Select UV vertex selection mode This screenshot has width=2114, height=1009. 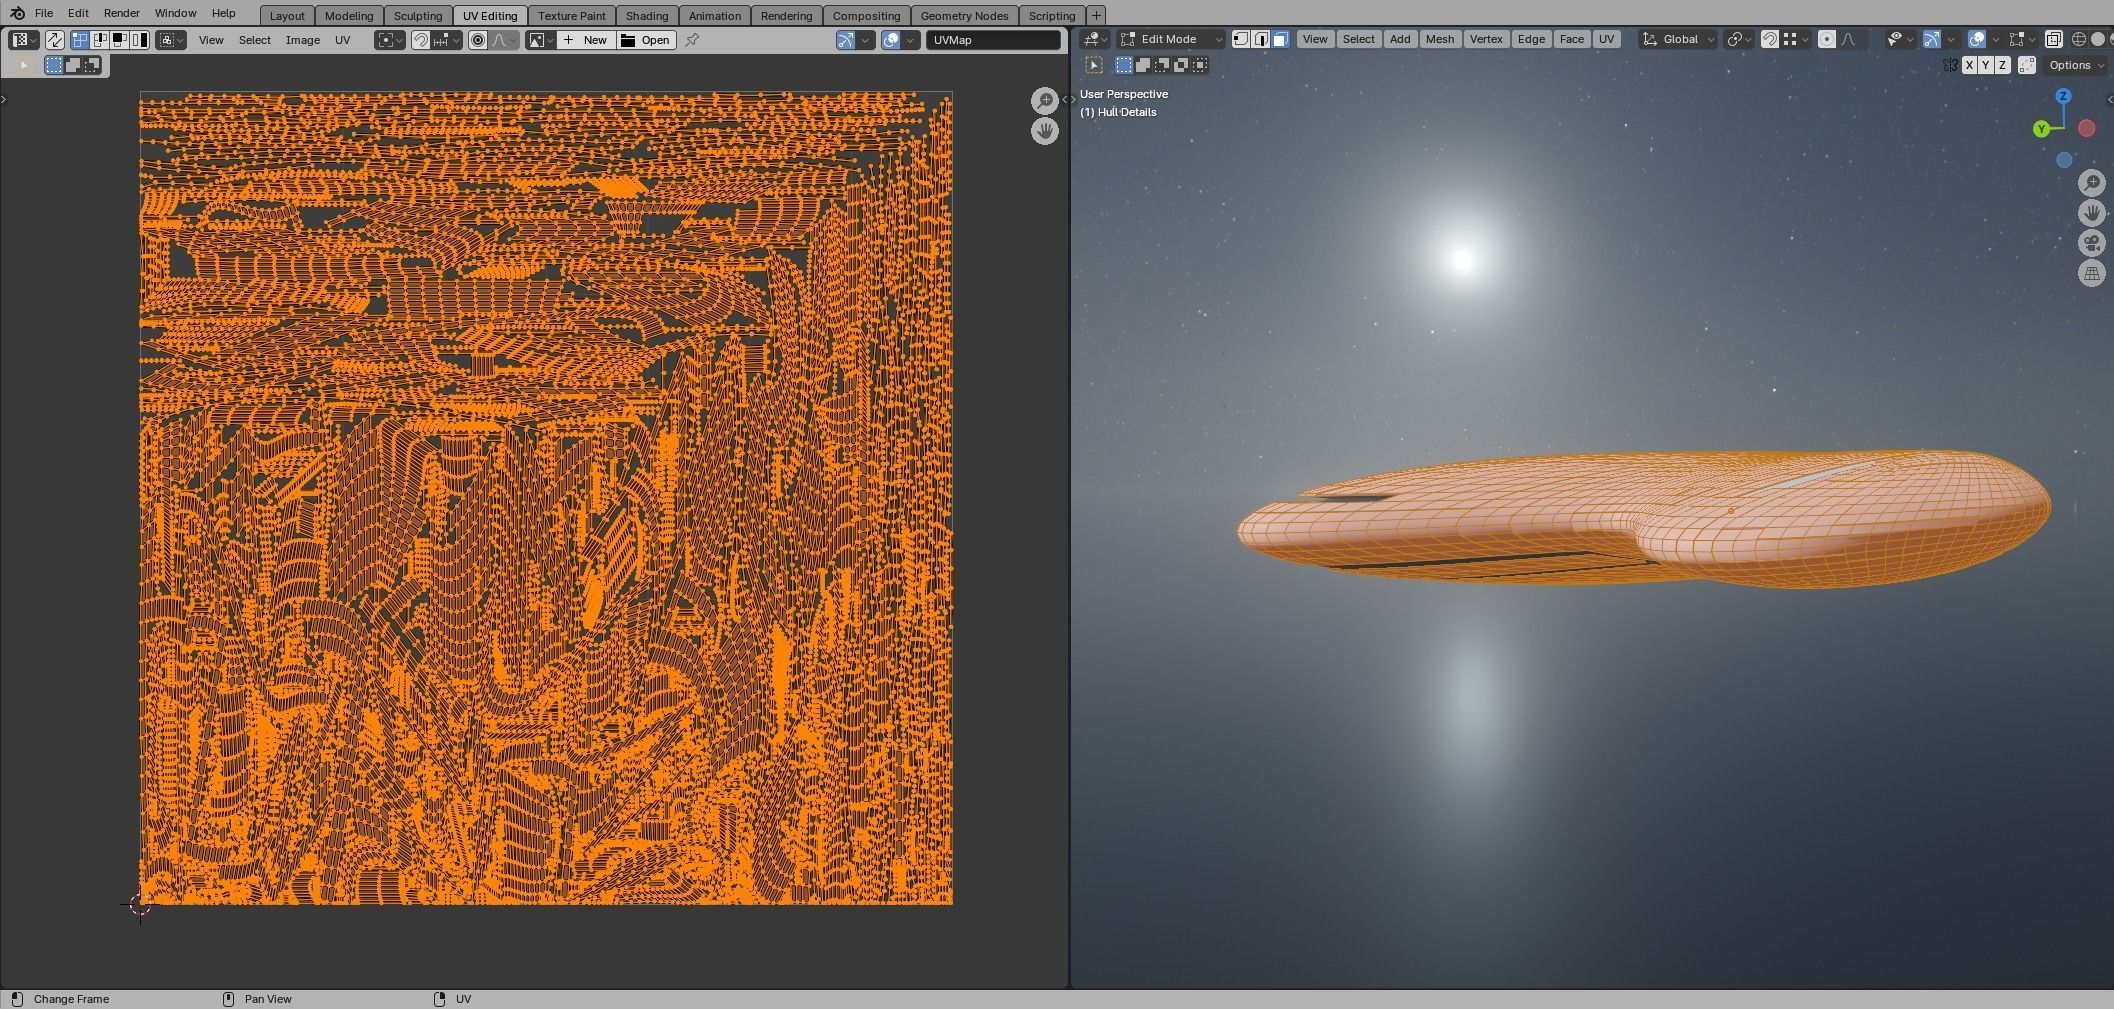pos(79,40)
